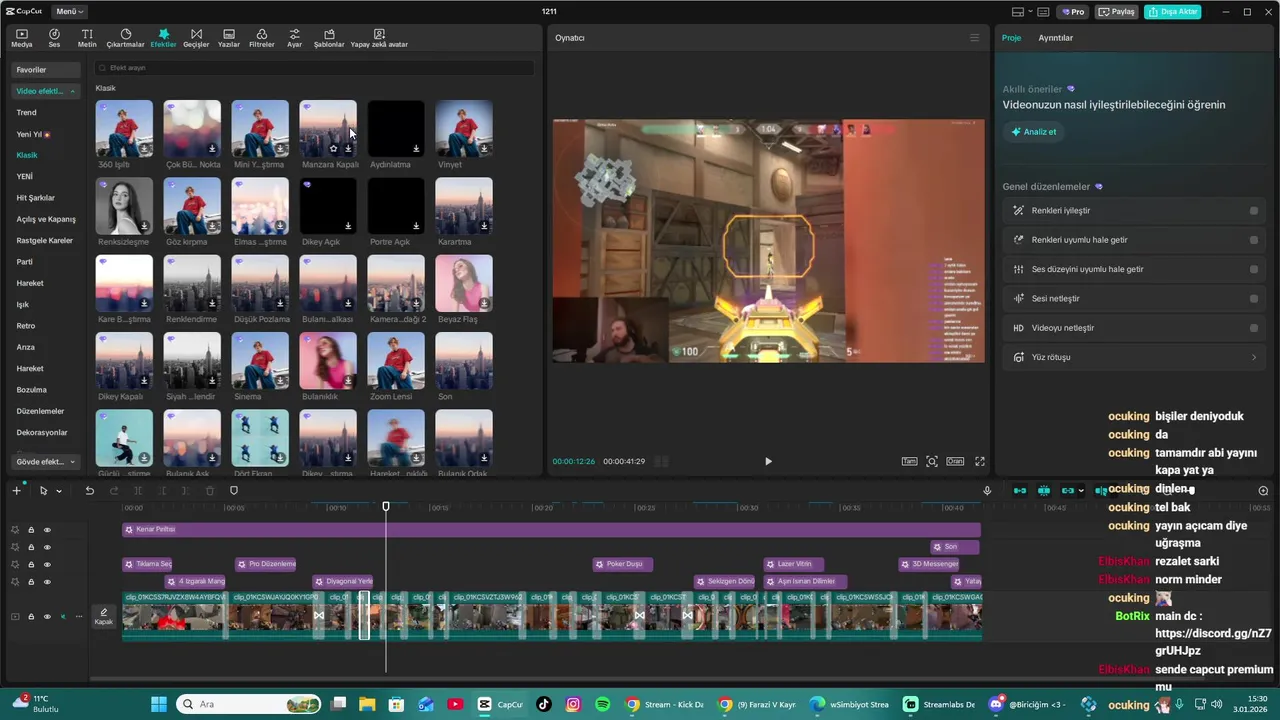Enable the Videoyu netleştir checkbox
The image size is (1280, 720).
click(1254, 328)
